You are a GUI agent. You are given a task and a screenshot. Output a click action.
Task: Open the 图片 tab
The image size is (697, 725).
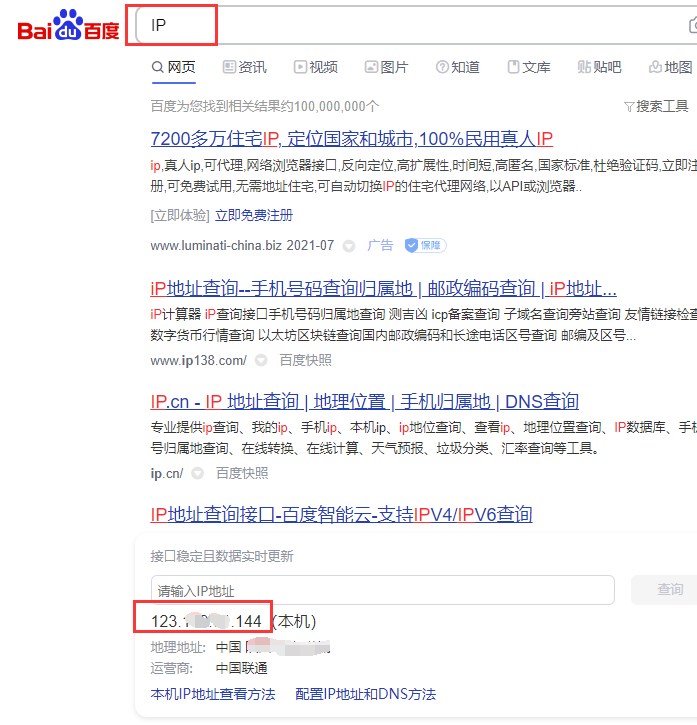[387, 67]
